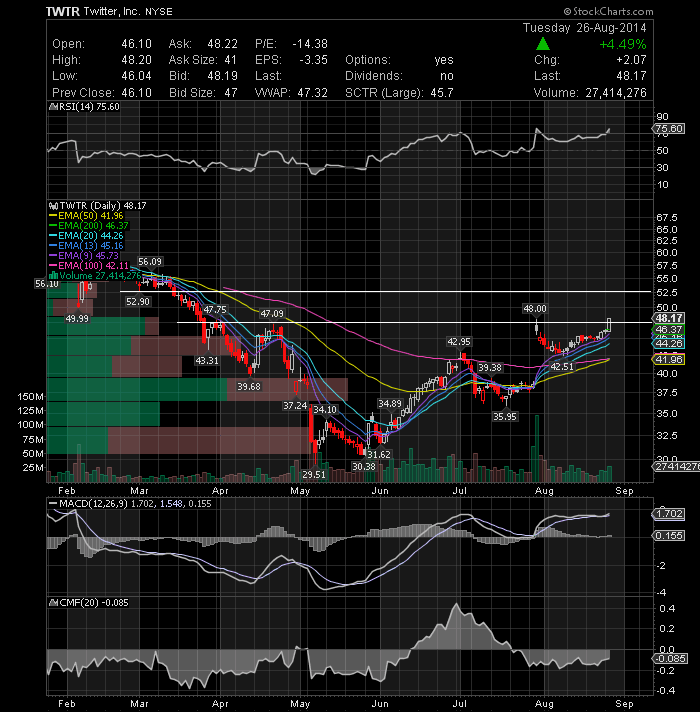
Task: Click the -0.085 CMF tag on right axis
Action: click(670, 658)
